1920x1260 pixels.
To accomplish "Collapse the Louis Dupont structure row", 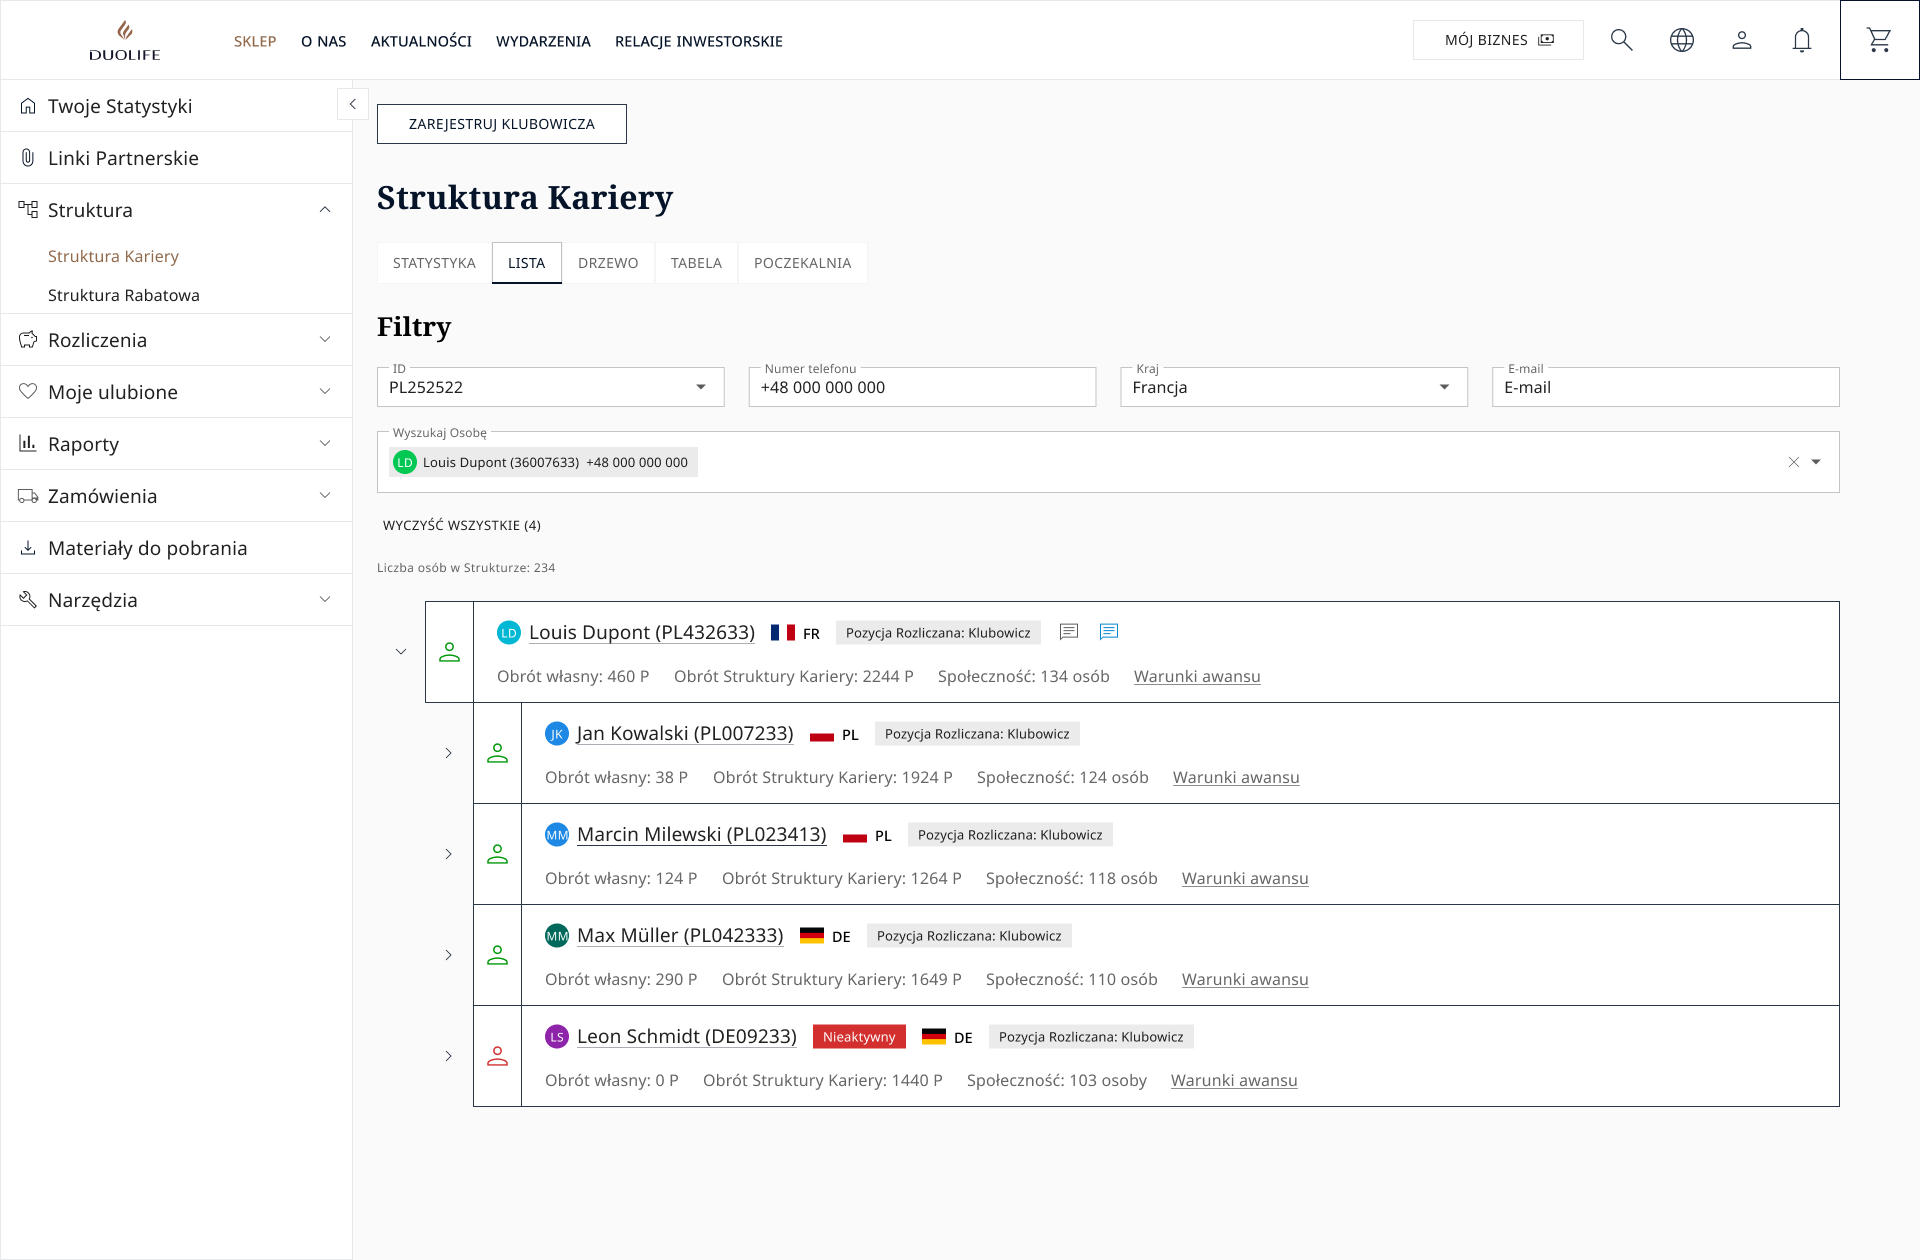I will [x=401, y=652].
